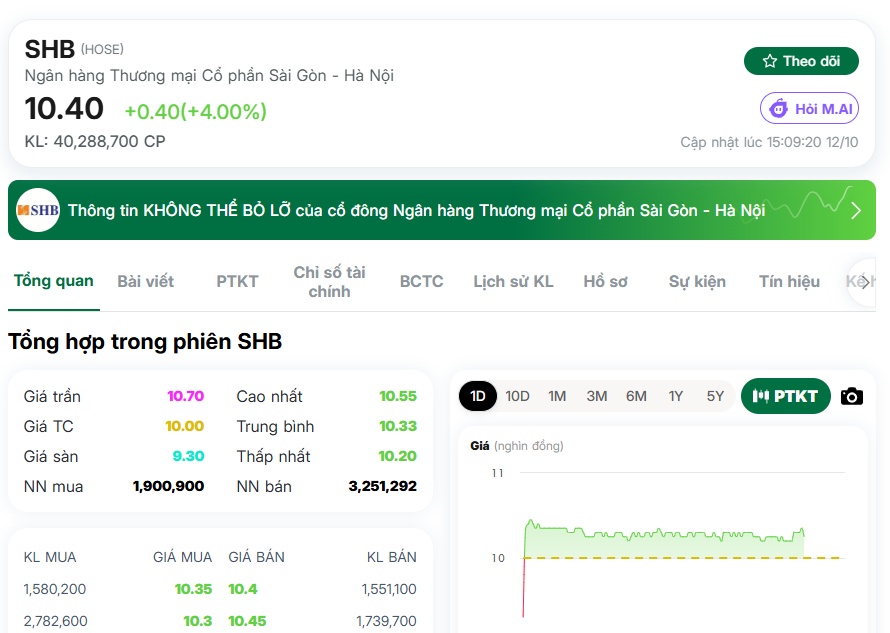Open Chỉ số tài chính tab

click(329, 282)
